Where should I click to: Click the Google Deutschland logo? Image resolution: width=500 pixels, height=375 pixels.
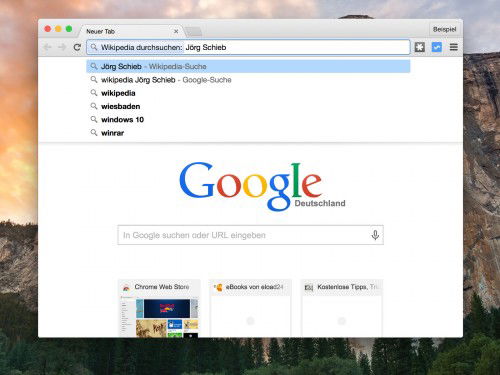(x=262, y=186)
